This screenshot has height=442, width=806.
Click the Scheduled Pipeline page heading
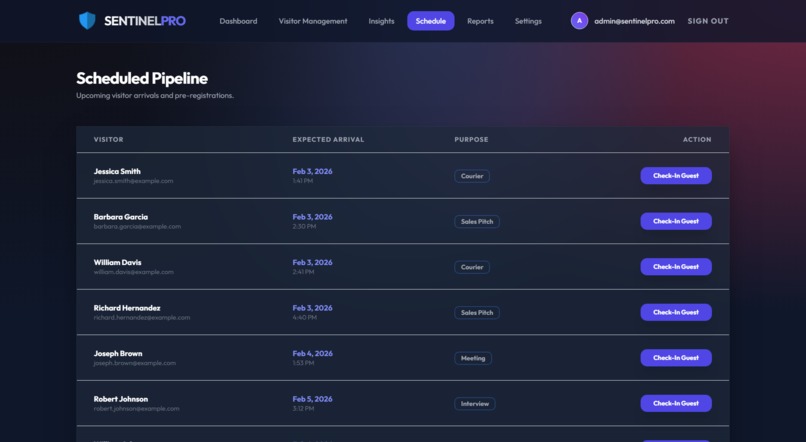point(142,78)
